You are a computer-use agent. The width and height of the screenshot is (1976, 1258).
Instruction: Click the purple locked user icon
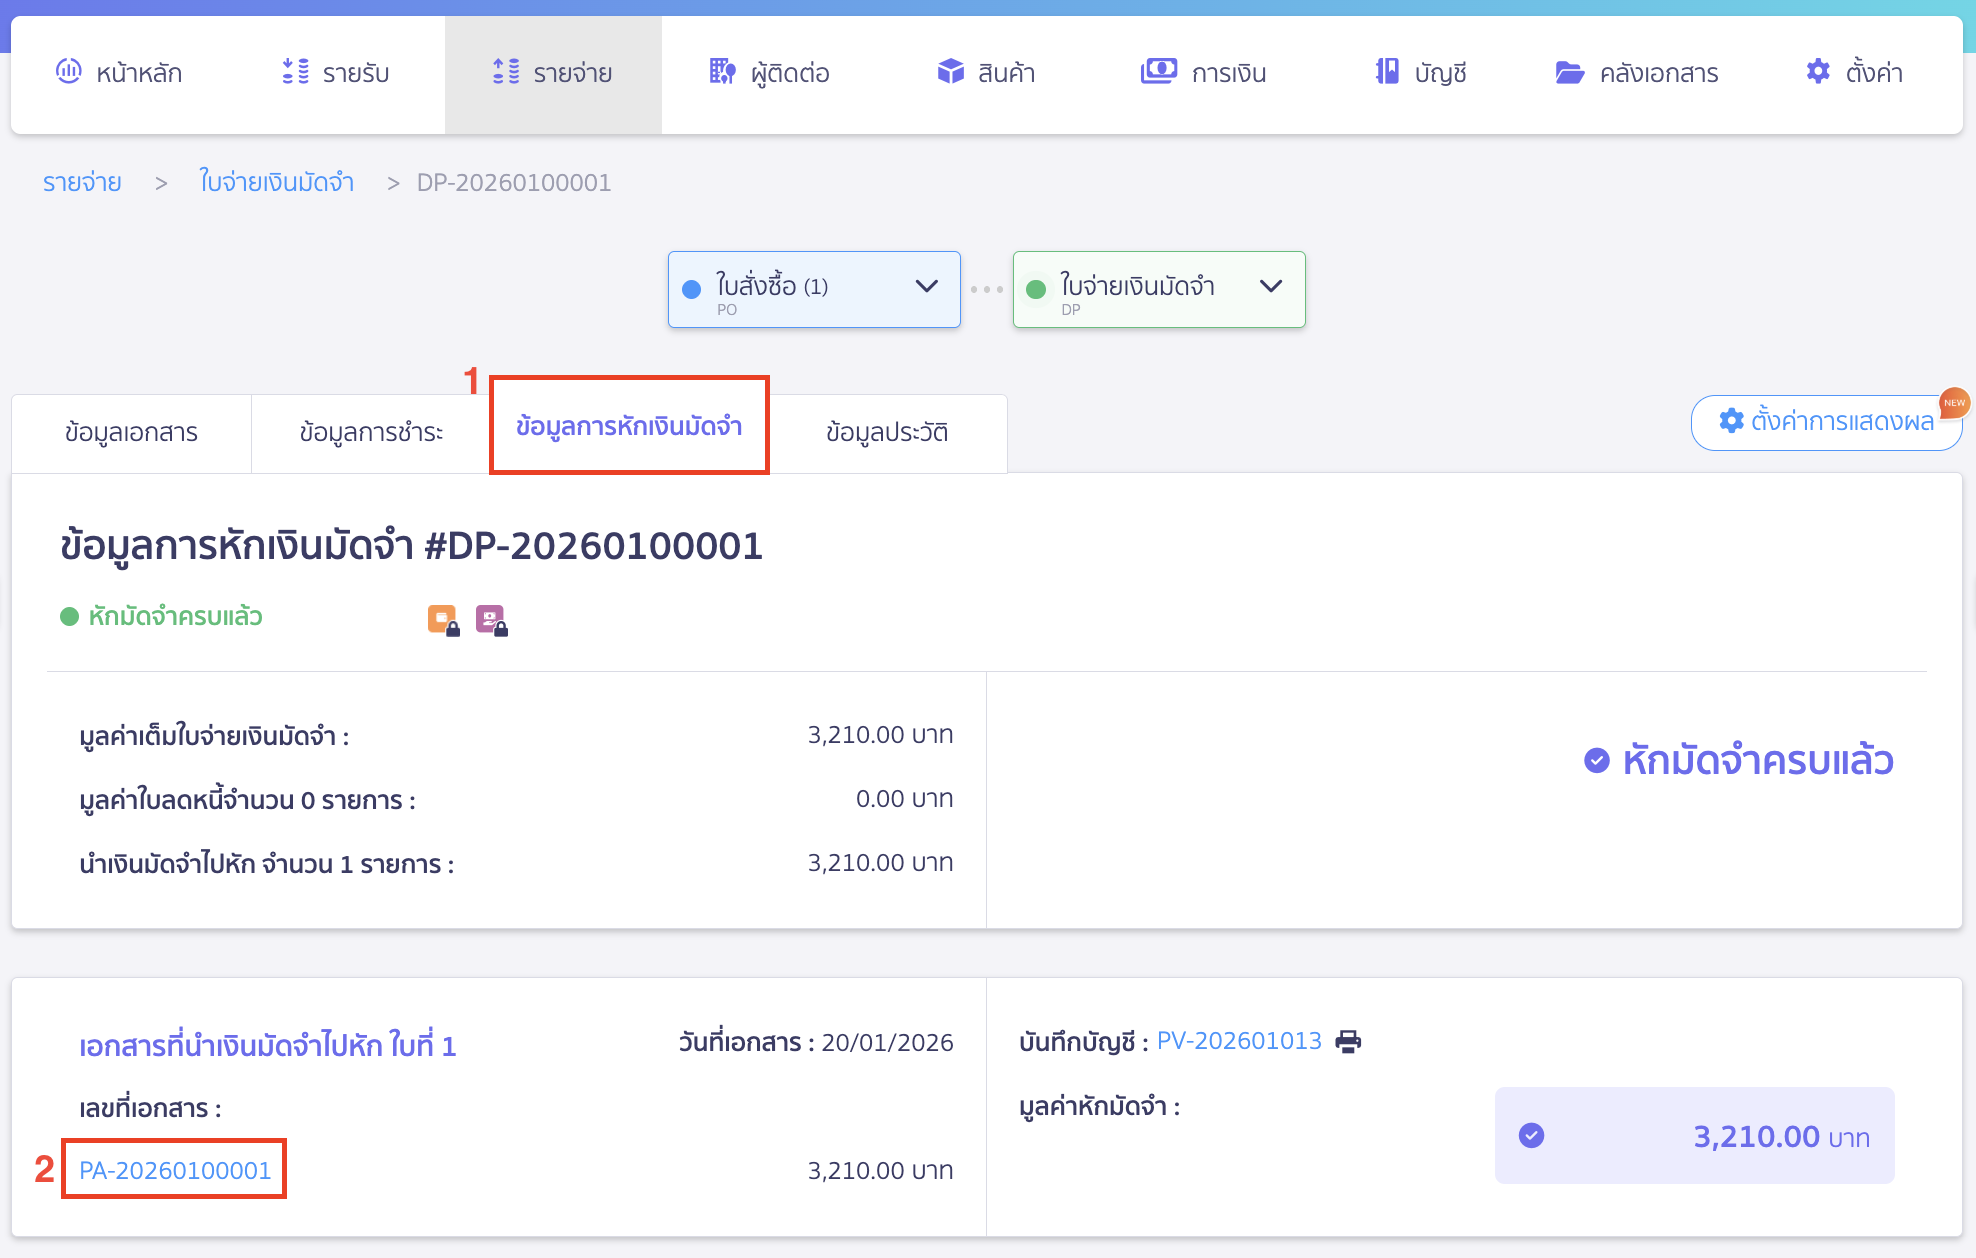(x=491, y=620)
